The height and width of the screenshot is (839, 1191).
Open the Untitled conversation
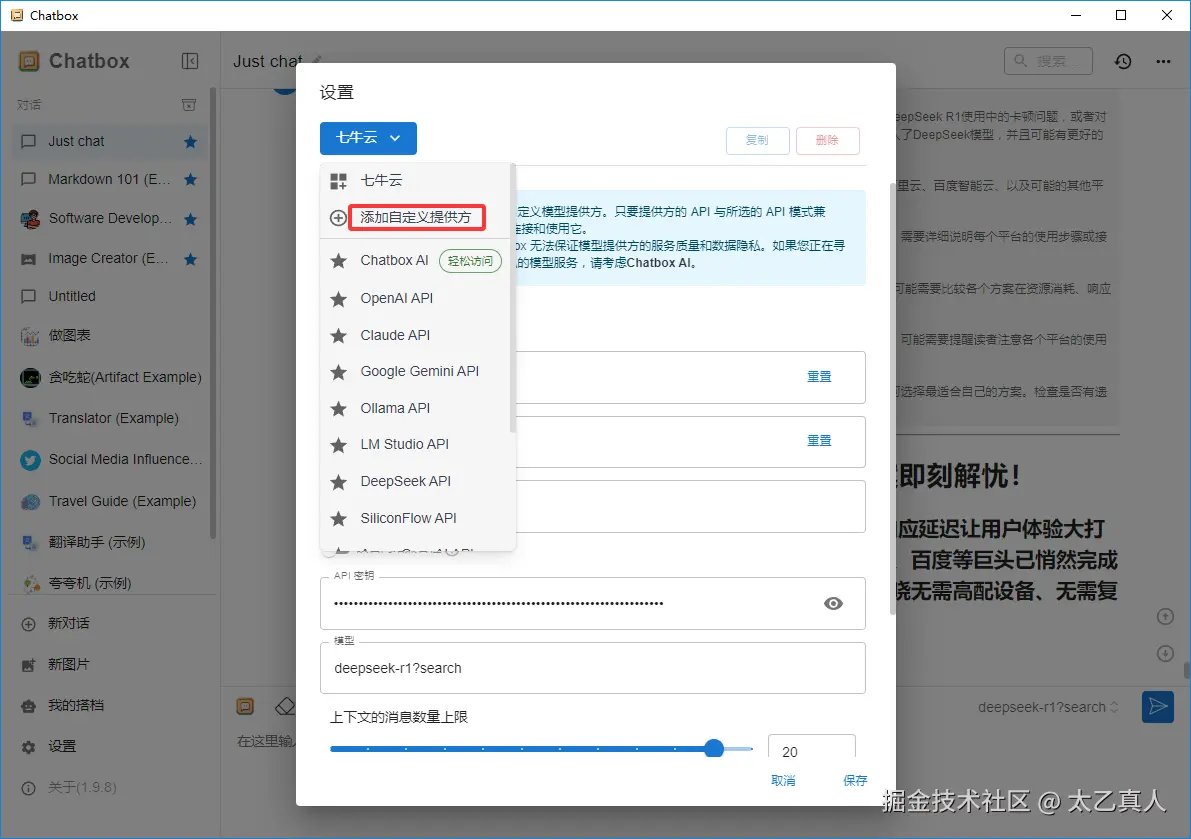(x=111, y=296)
